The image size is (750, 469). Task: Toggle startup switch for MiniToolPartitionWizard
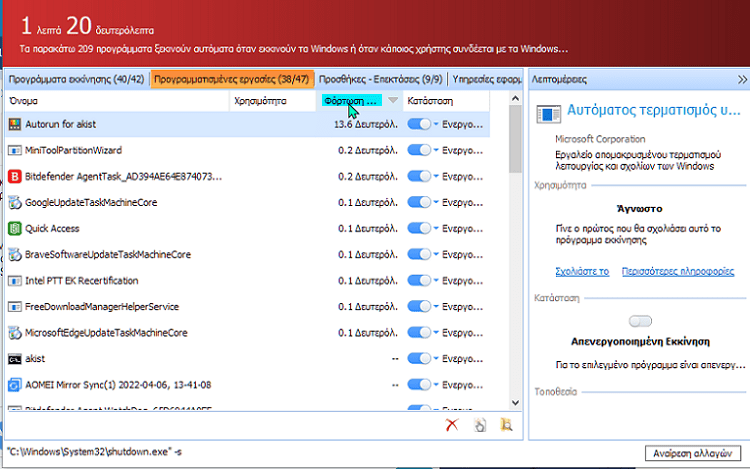[419, 150]
